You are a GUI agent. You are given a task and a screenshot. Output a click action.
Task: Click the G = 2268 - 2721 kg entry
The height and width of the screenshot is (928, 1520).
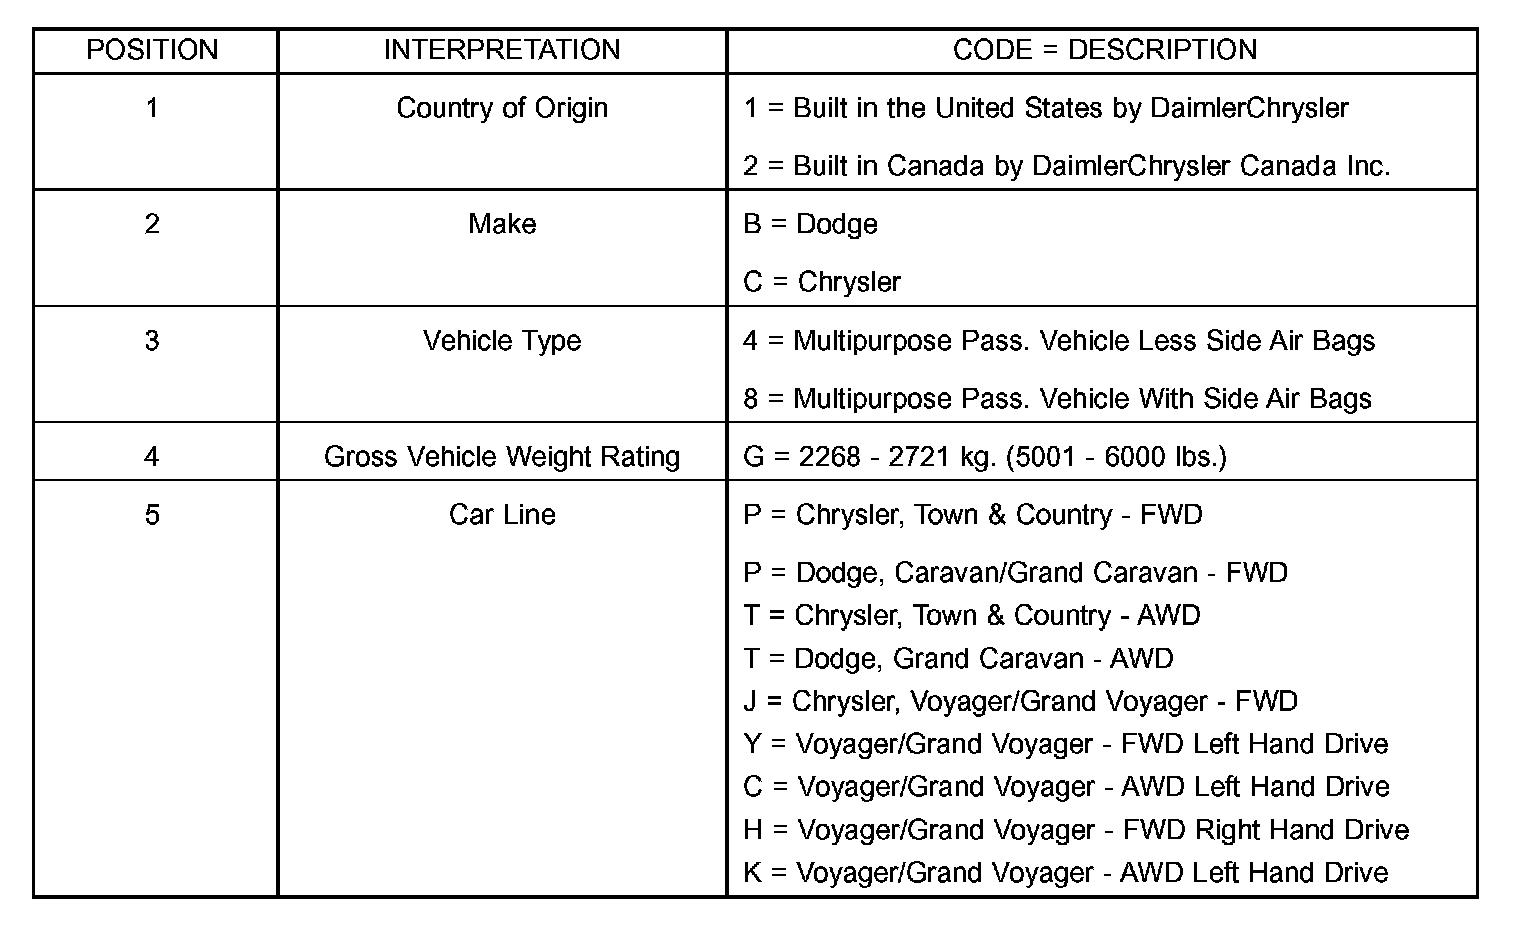984,457
